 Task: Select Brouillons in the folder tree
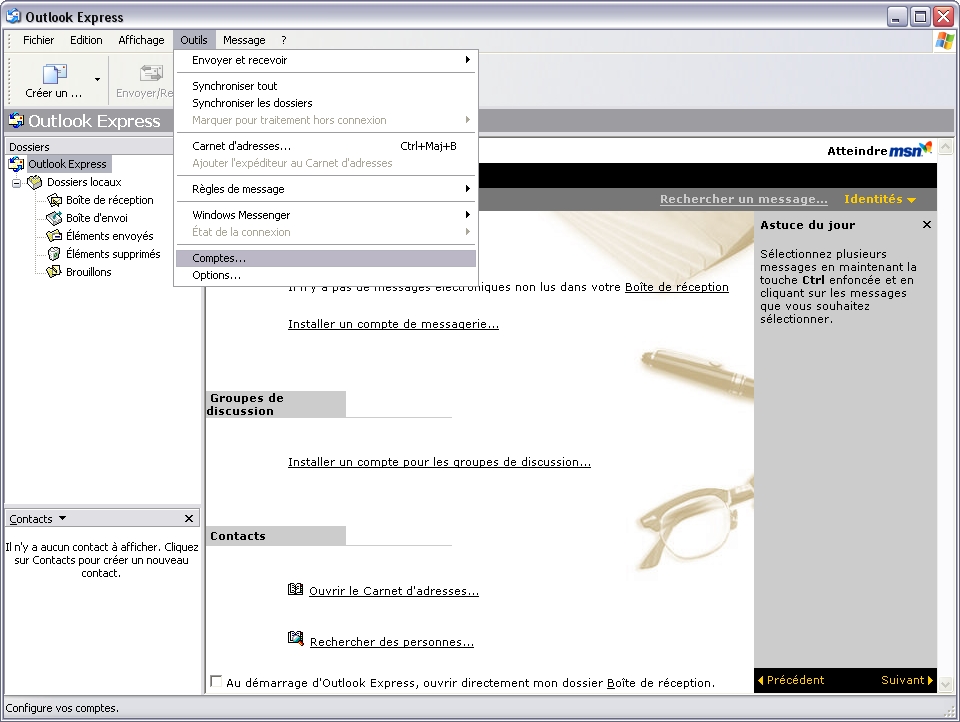pos(89,272)
